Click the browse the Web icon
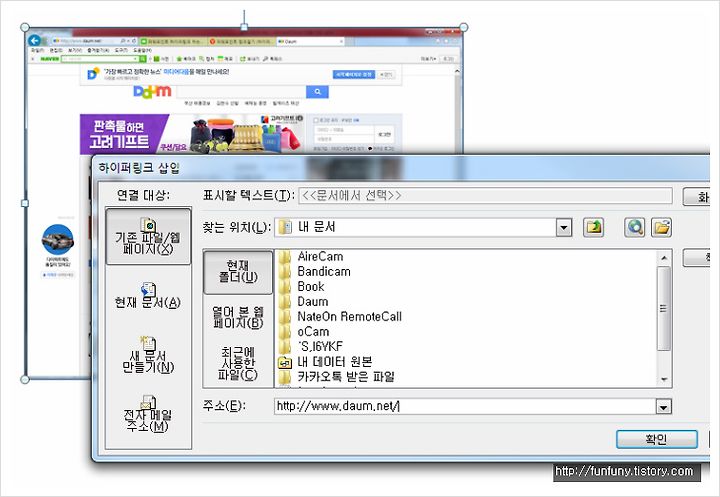The height and width of the screenshot is (497, 720). tap(635, 227)
